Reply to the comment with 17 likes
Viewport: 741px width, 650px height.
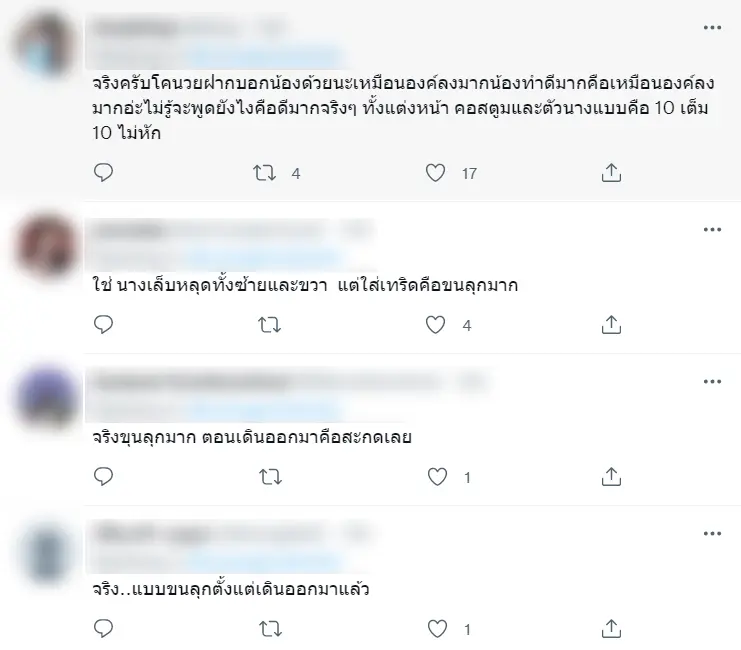[x=103, y=173]
